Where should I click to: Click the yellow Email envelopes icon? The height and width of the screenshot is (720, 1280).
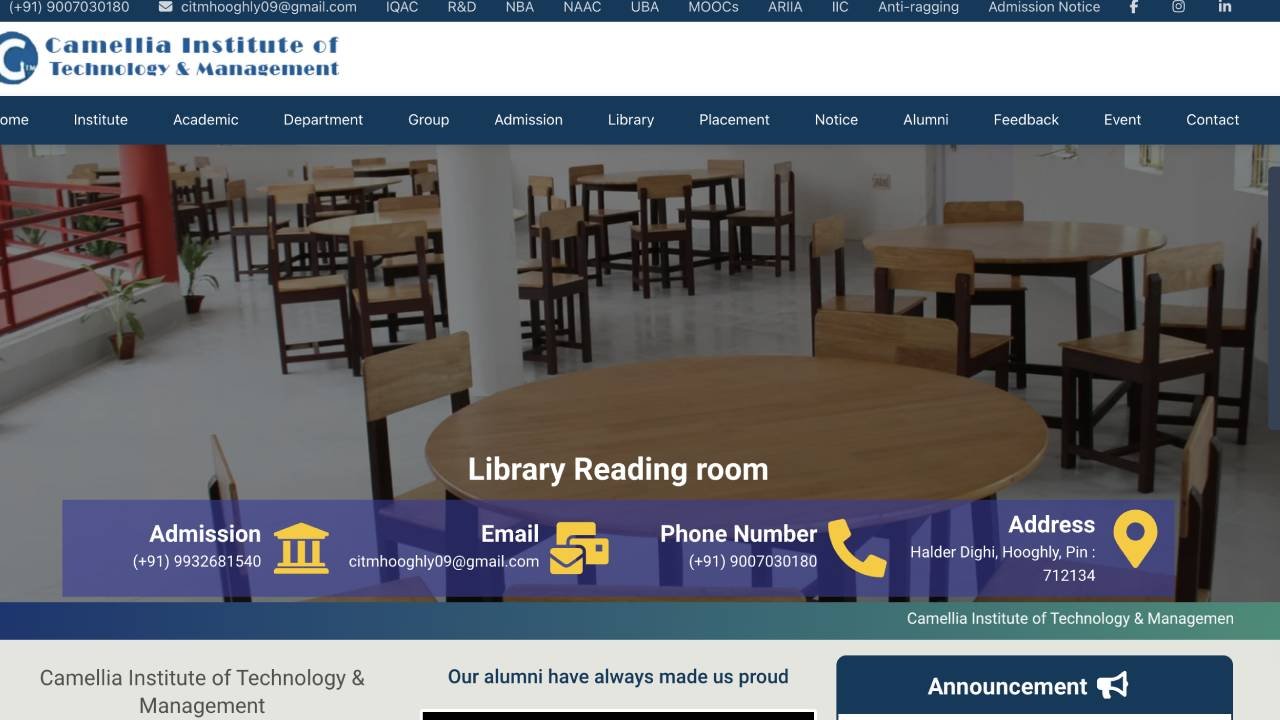click(x=579, y=548)
